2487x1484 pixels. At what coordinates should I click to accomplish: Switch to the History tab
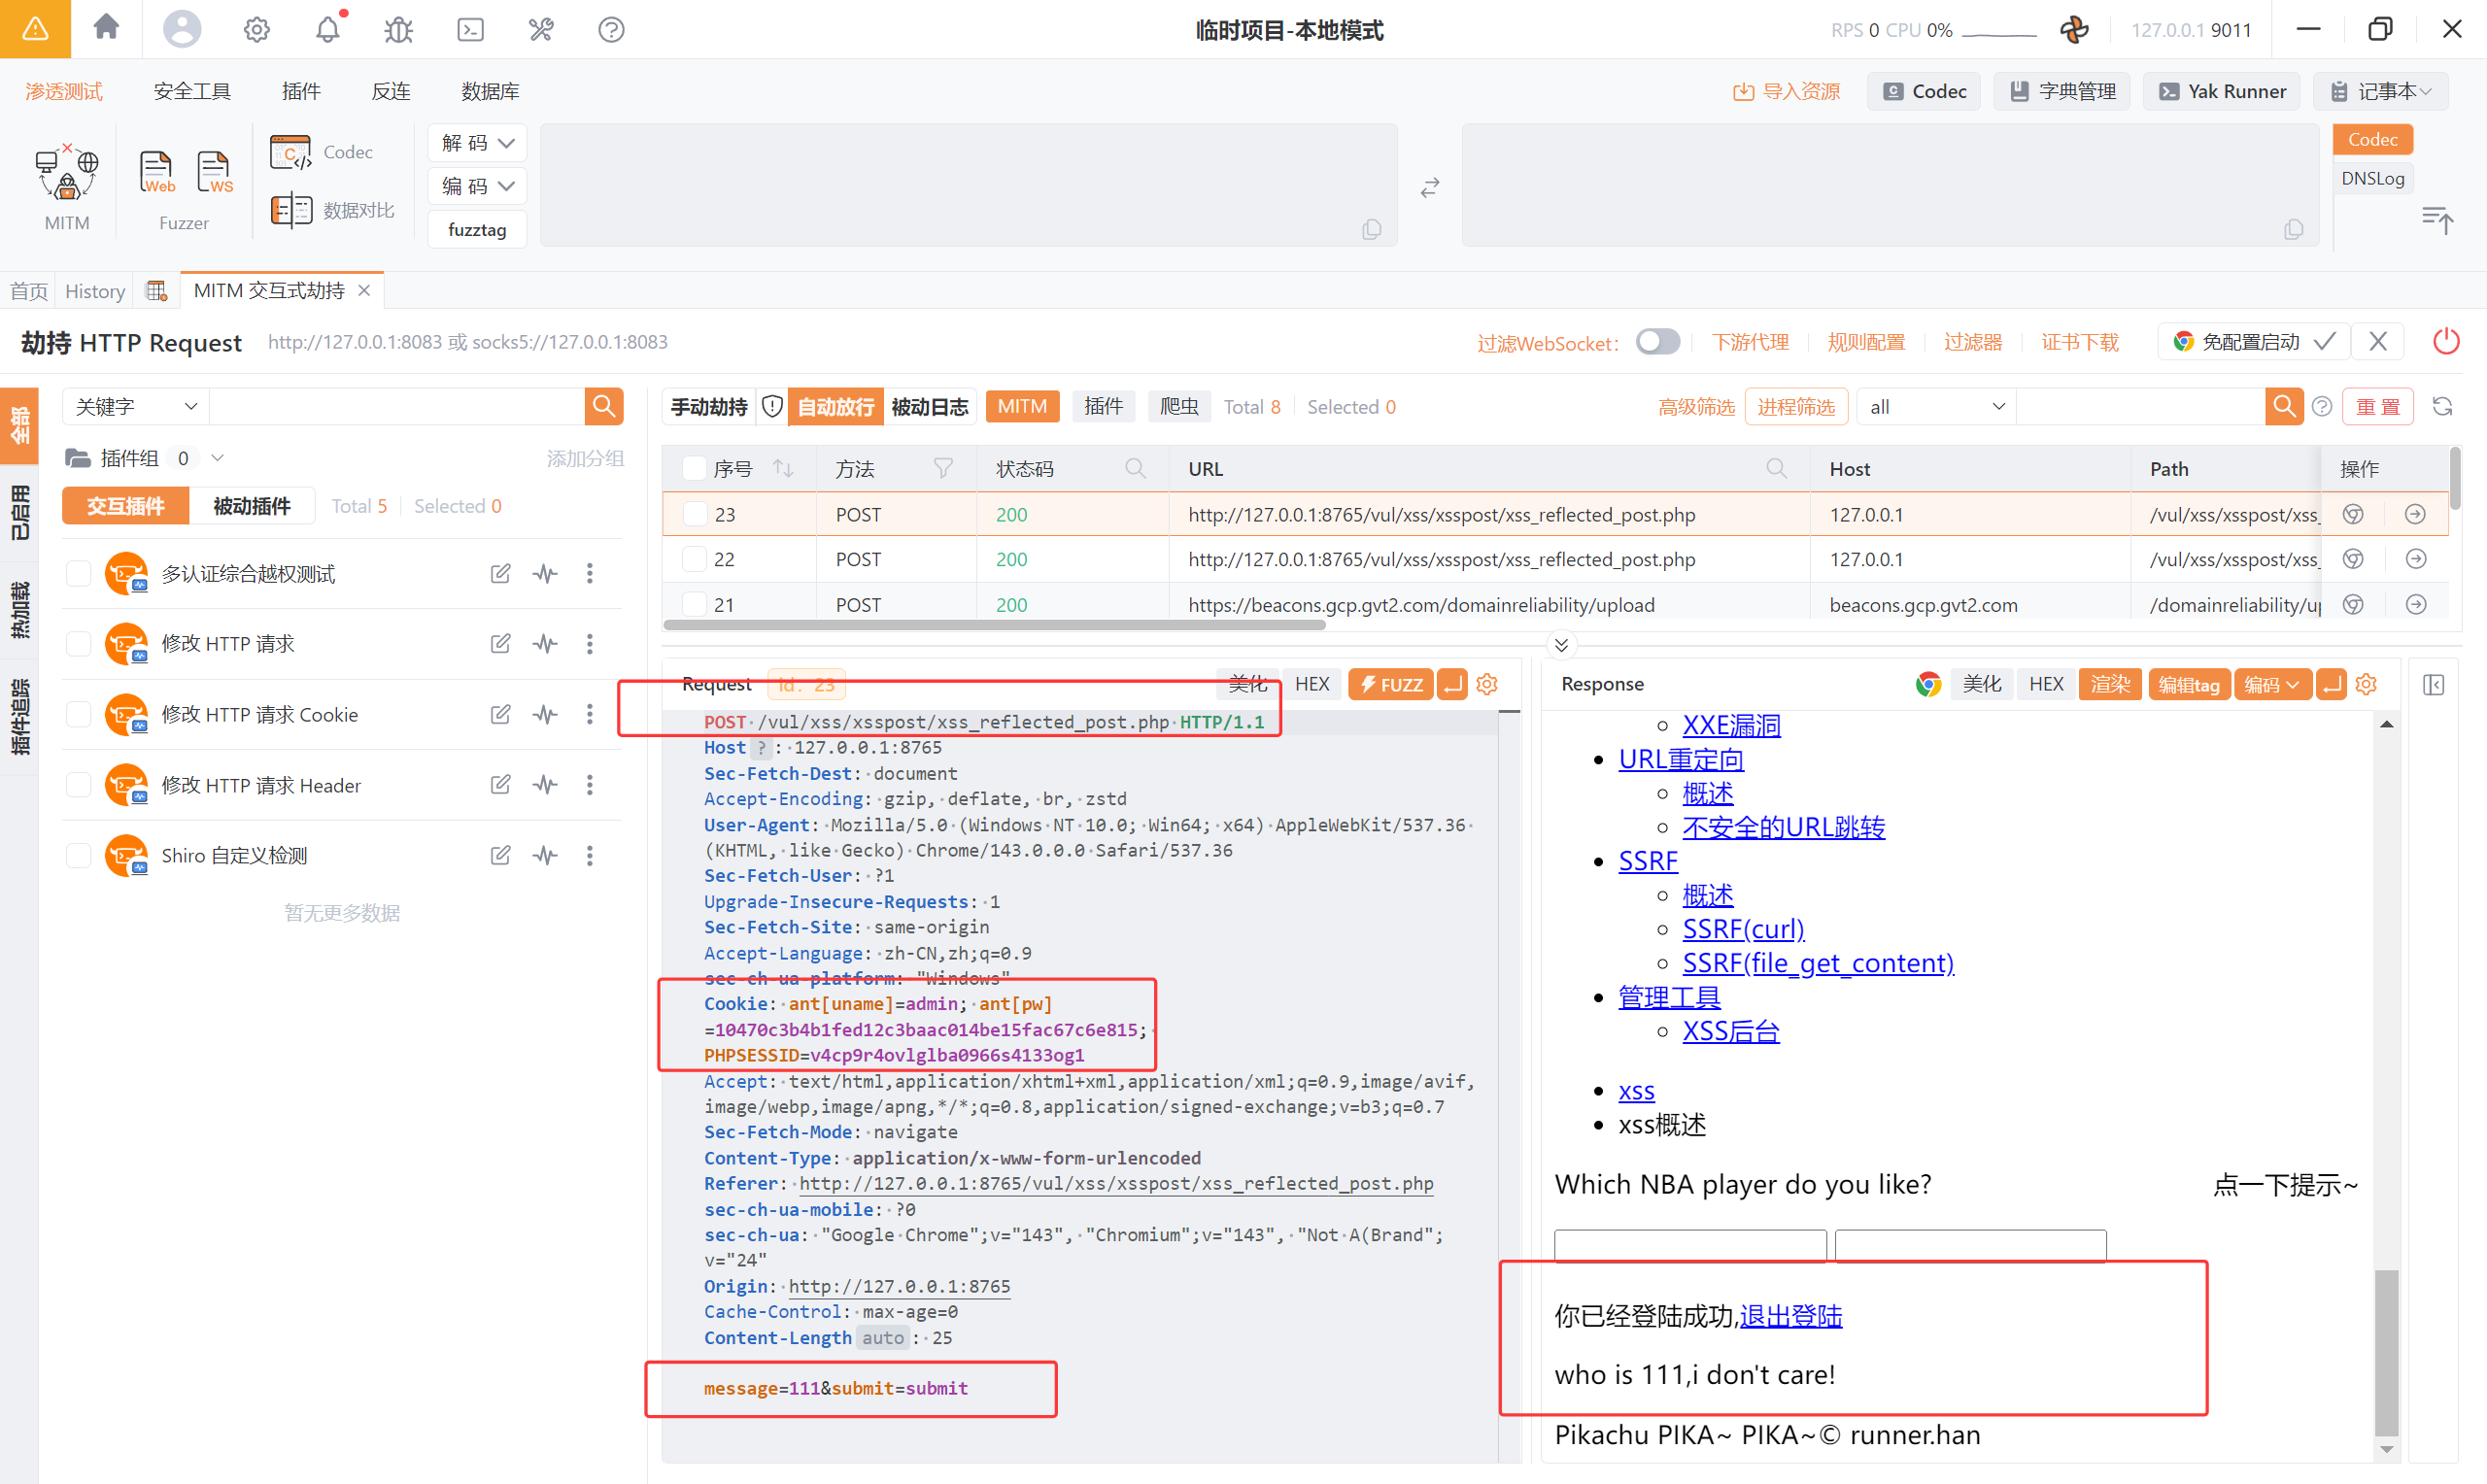pos(95,291)
